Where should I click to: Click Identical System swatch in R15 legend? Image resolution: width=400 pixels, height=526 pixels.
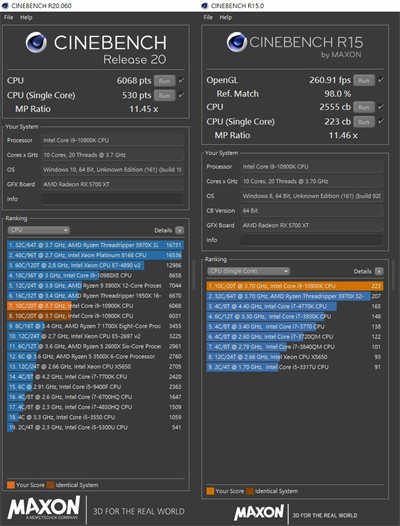[250, 491]
